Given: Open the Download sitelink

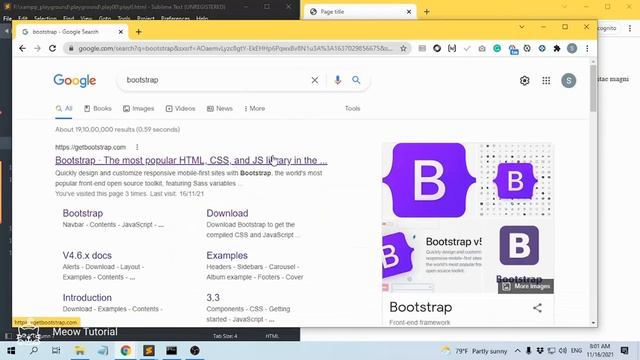Looking at the screenshot, I should [x=227, y=213].
